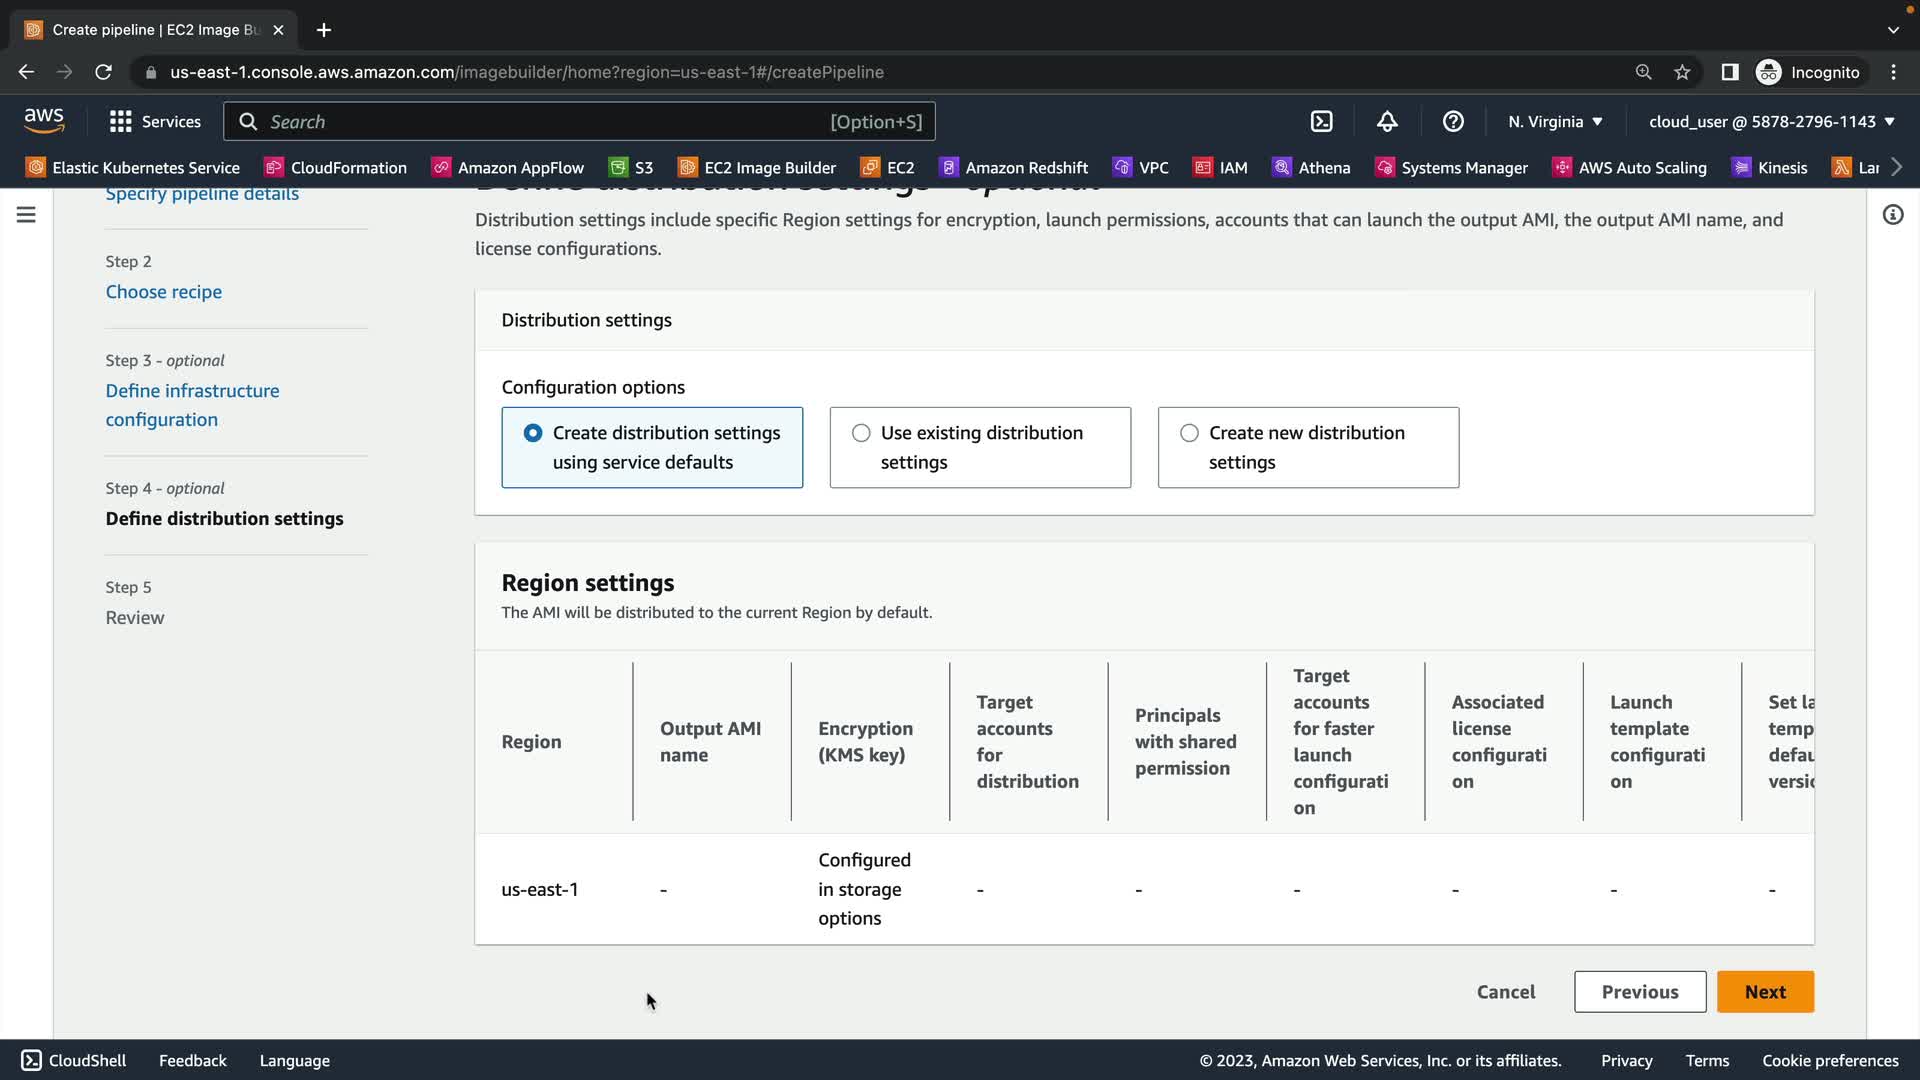
Task: Select Use existing distribution settings option
Action: pos(861,433)
